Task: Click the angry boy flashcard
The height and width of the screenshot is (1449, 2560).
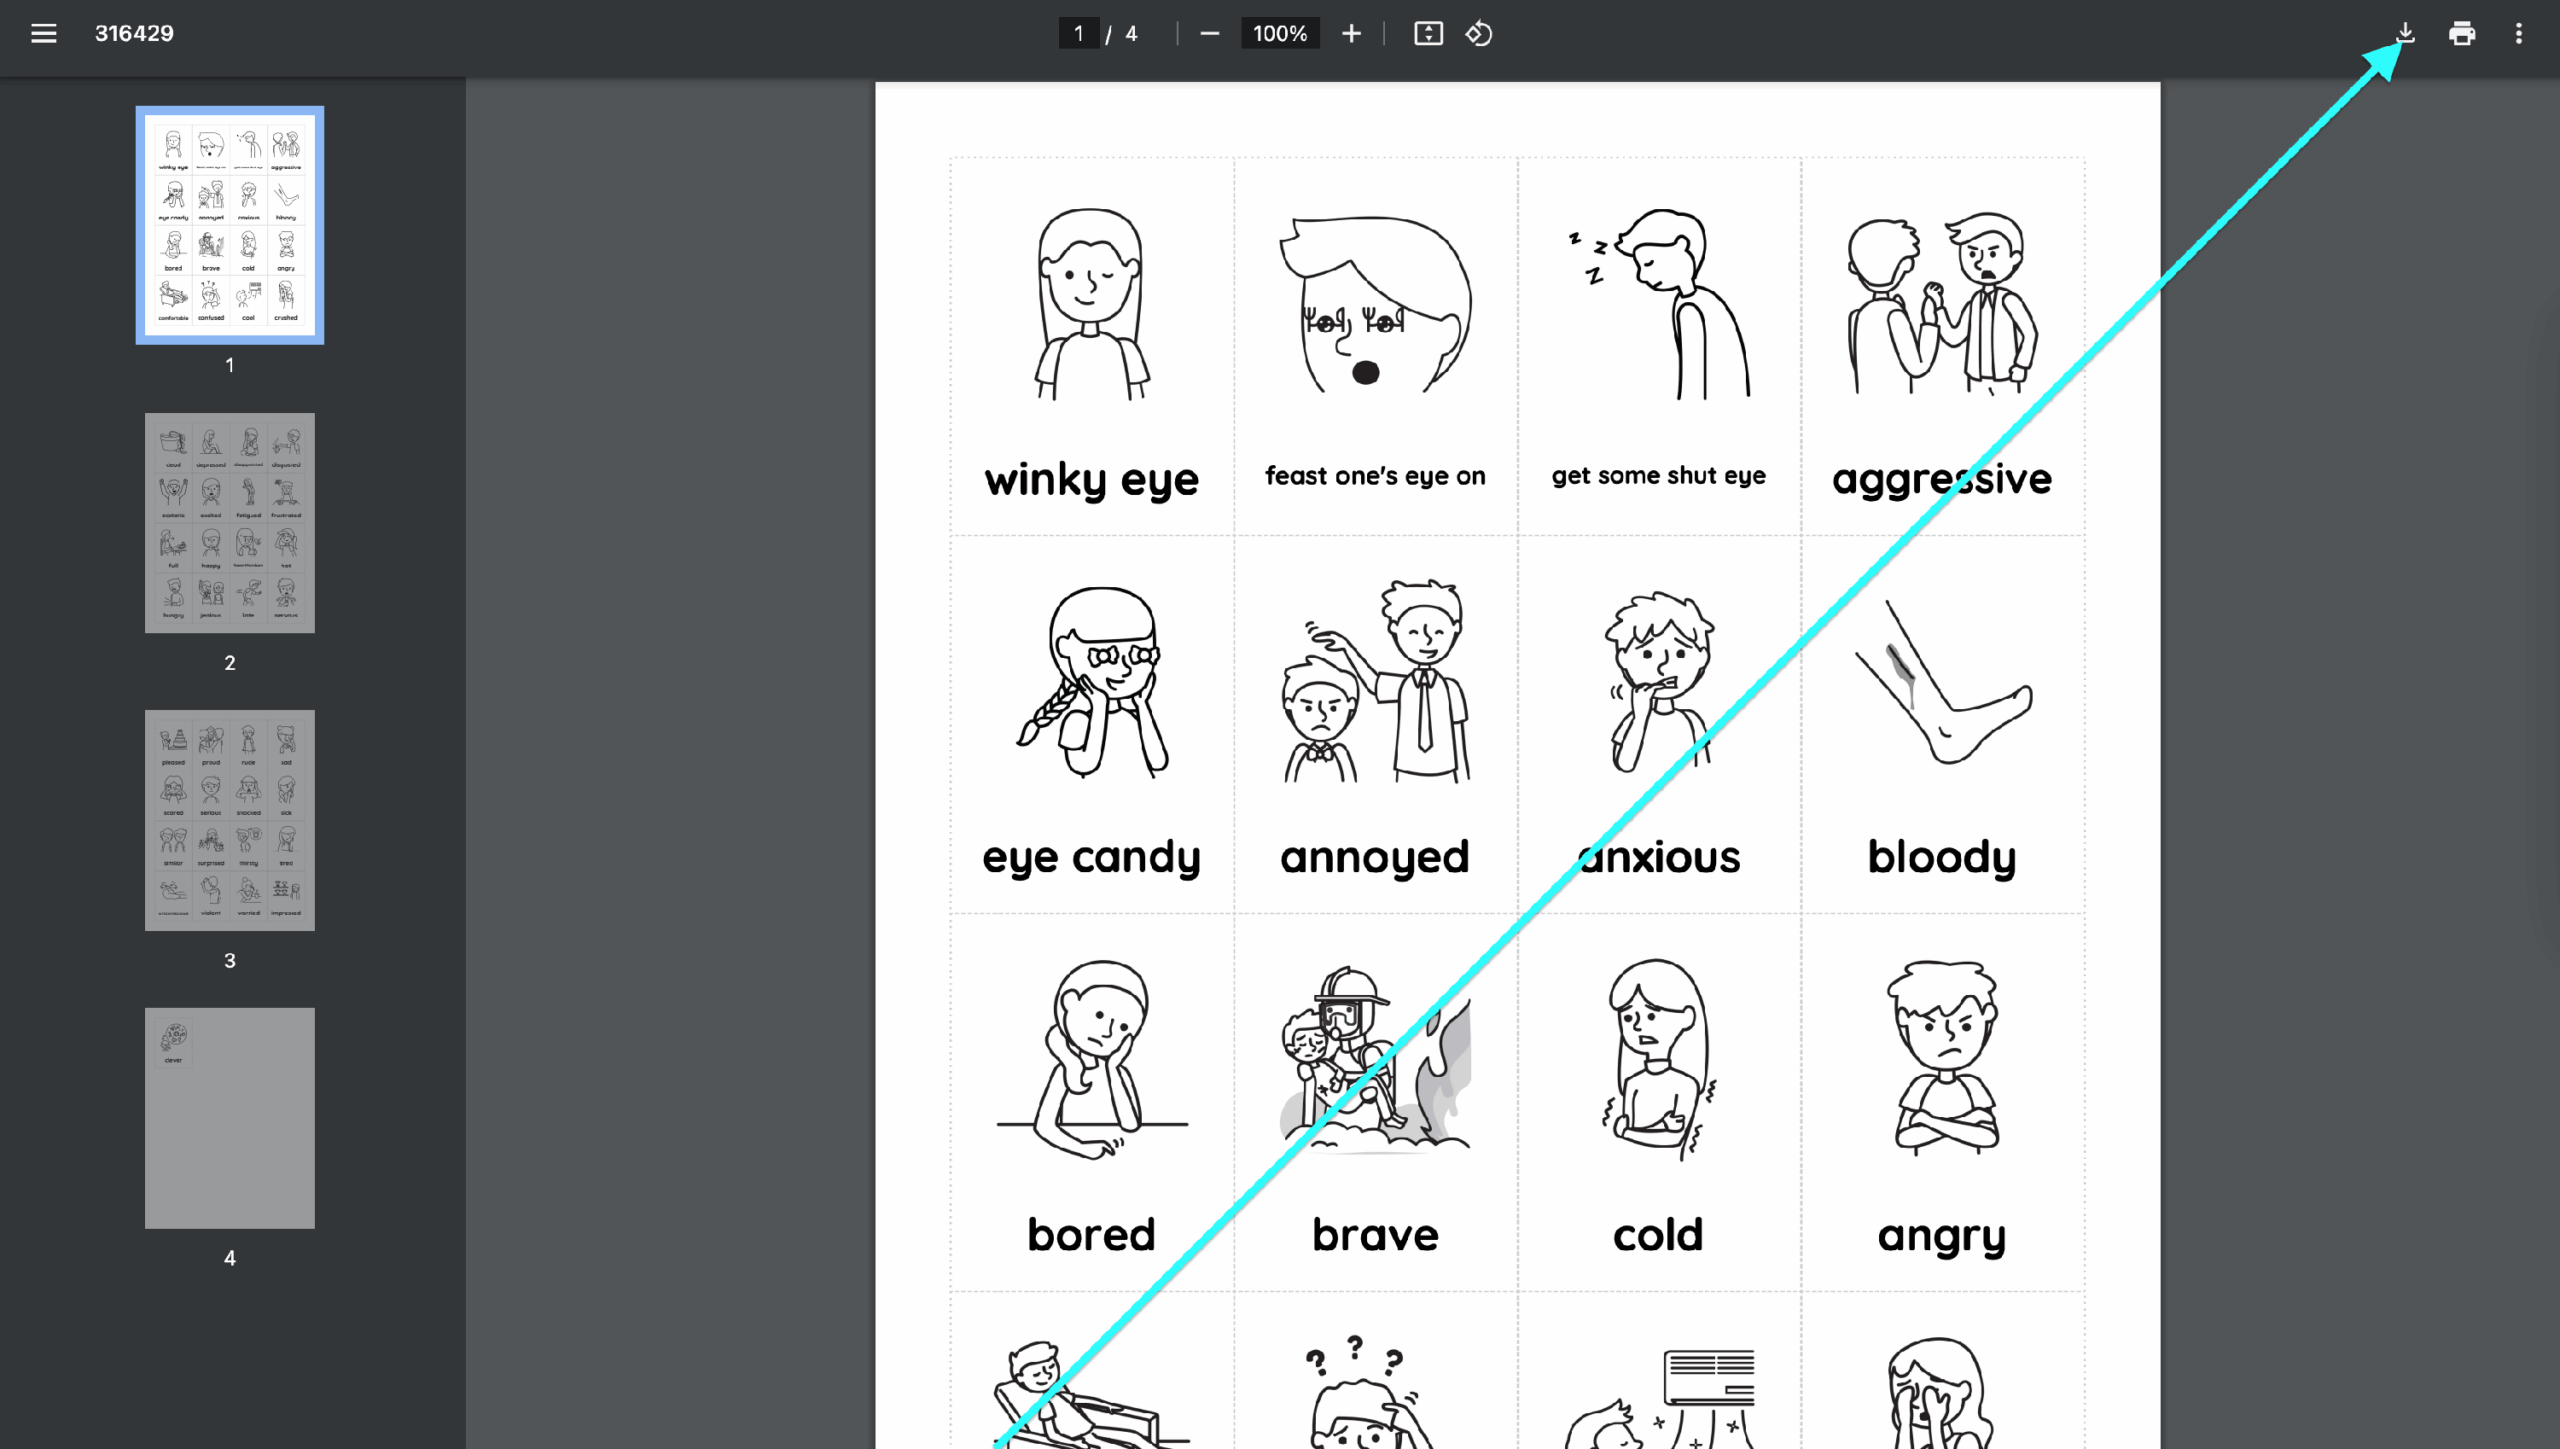Action: (x=1941, y=1060)
